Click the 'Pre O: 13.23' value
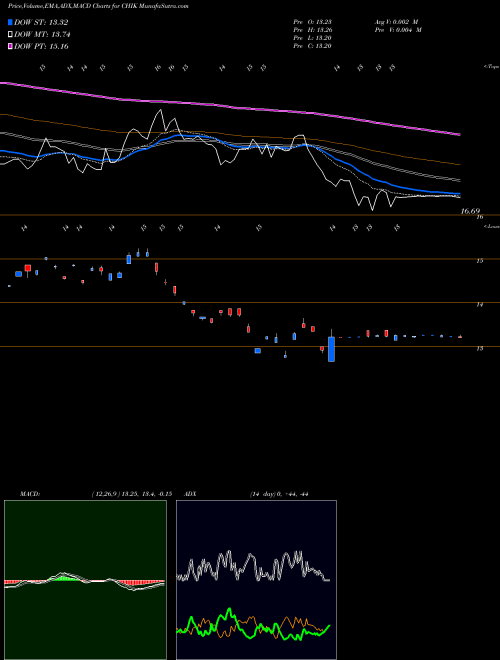 (x=312, y=21)
